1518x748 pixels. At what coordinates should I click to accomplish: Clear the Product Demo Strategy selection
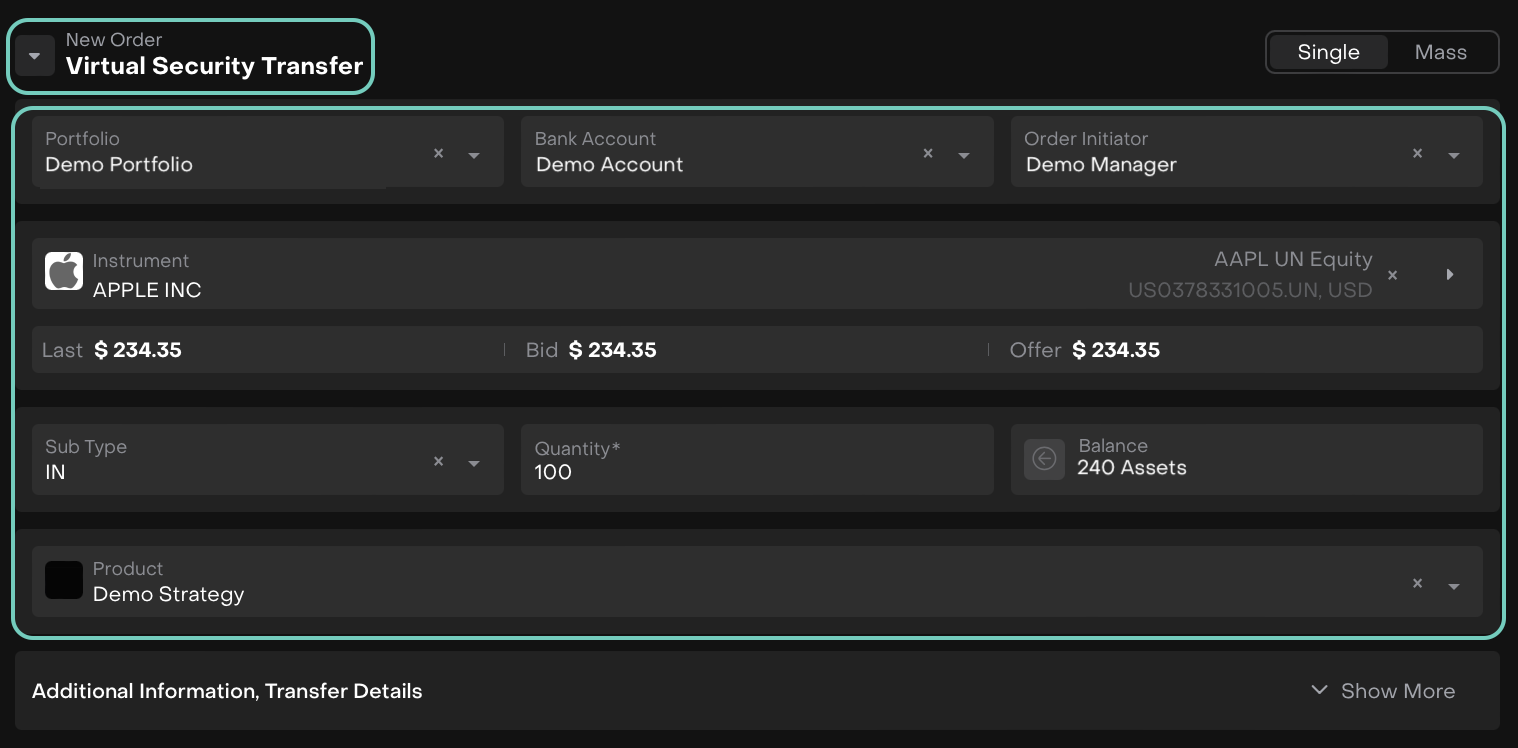click(x=1417, y=584)
